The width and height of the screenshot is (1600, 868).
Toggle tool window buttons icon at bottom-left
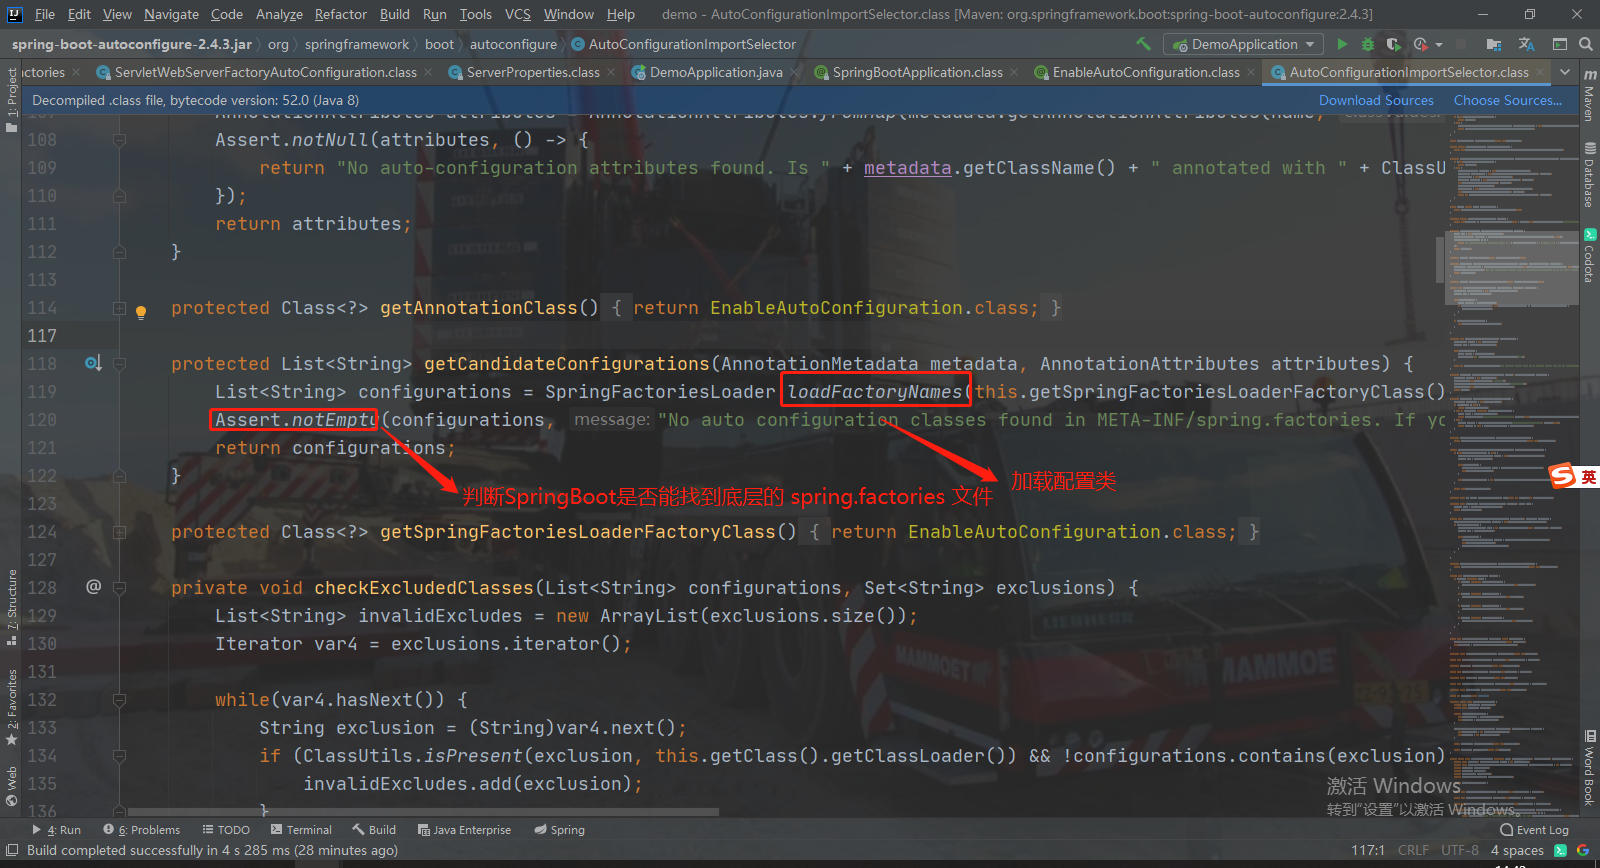[12, 850]
